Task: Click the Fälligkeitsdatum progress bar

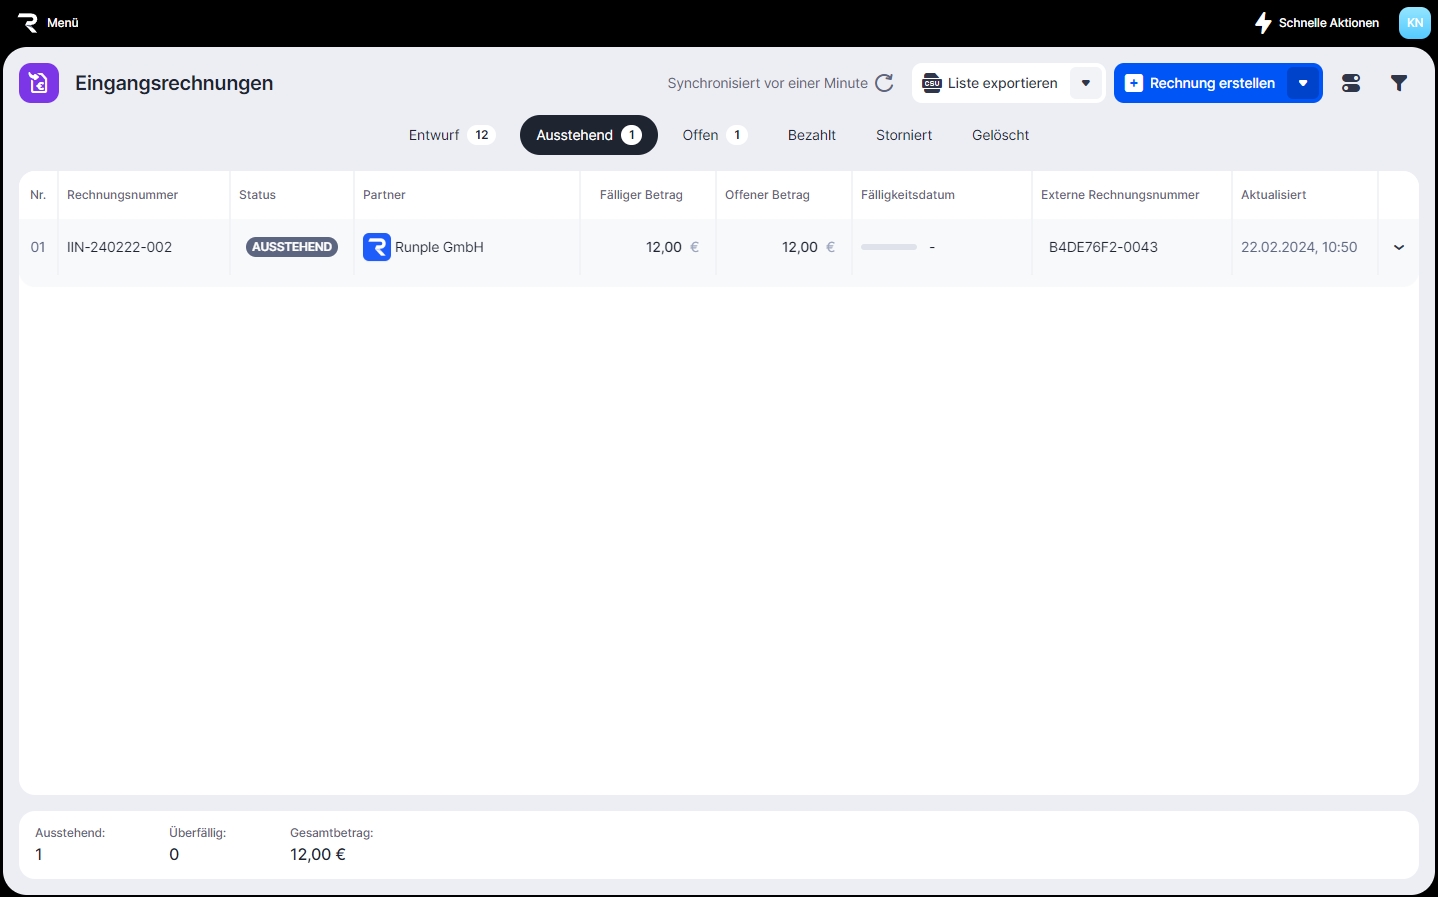Action: pos(888,247)
